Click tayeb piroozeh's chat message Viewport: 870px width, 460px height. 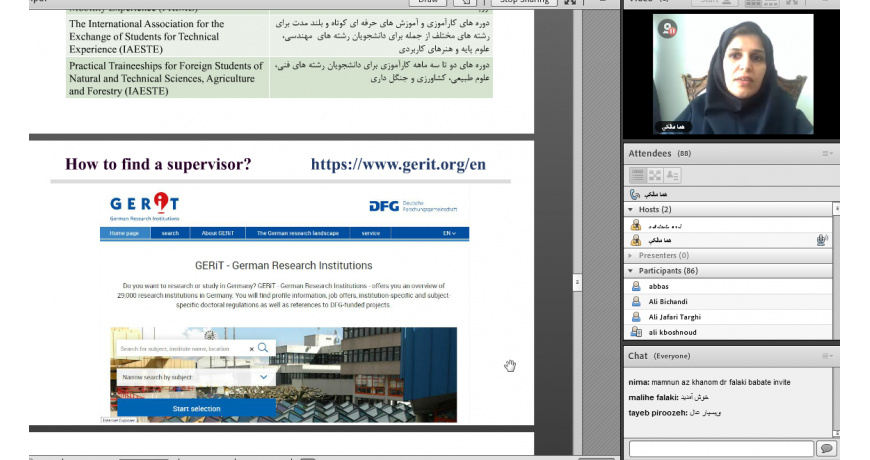click(x=675, y=413)
